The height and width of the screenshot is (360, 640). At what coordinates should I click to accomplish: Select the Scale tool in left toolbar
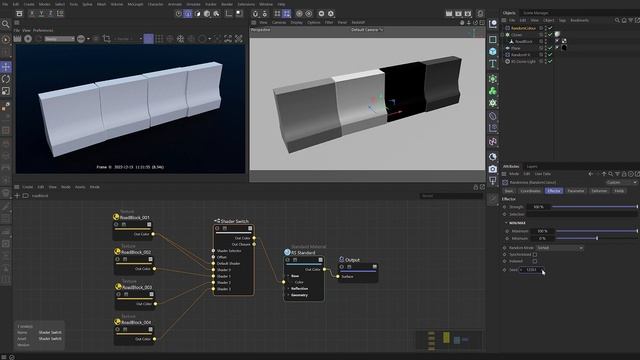click(x=6, y=91)
